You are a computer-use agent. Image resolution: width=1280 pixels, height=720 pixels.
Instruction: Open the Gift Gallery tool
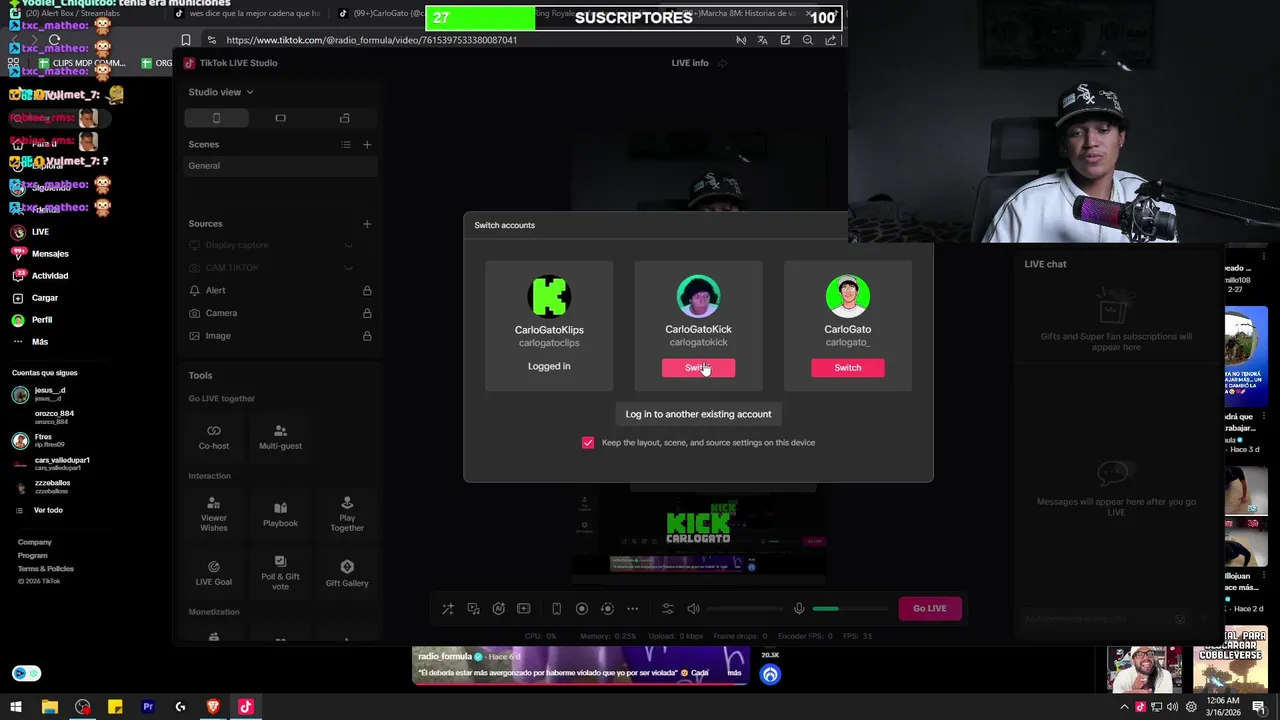point(347,573)
